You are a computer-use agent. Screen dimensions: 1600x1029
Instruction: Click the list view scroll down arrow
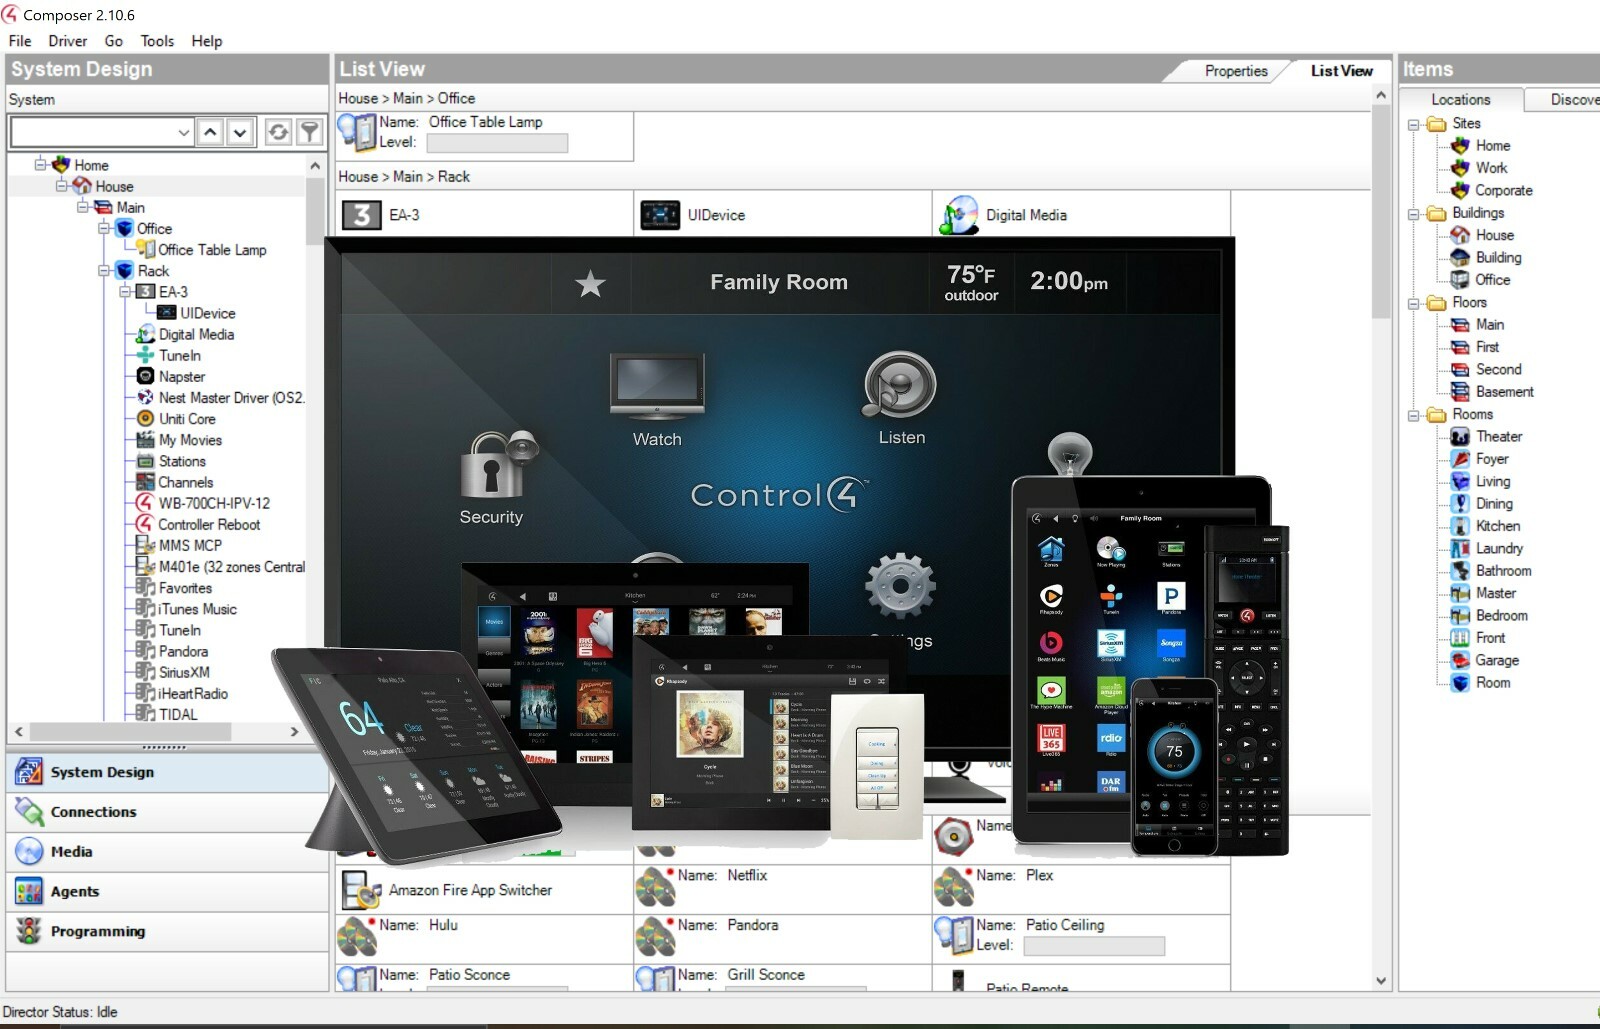[x=1381, y=981]
